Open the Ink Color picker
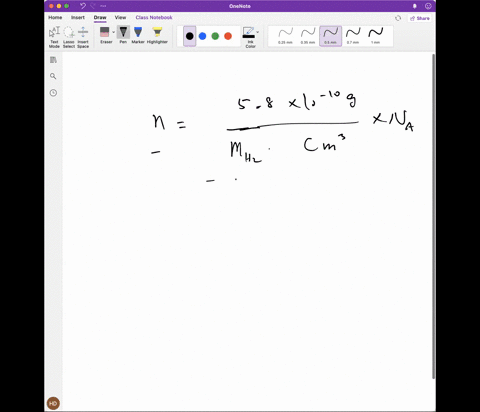Screen dimensions: 480x412 pyautogui.click(x=249, y=37)
